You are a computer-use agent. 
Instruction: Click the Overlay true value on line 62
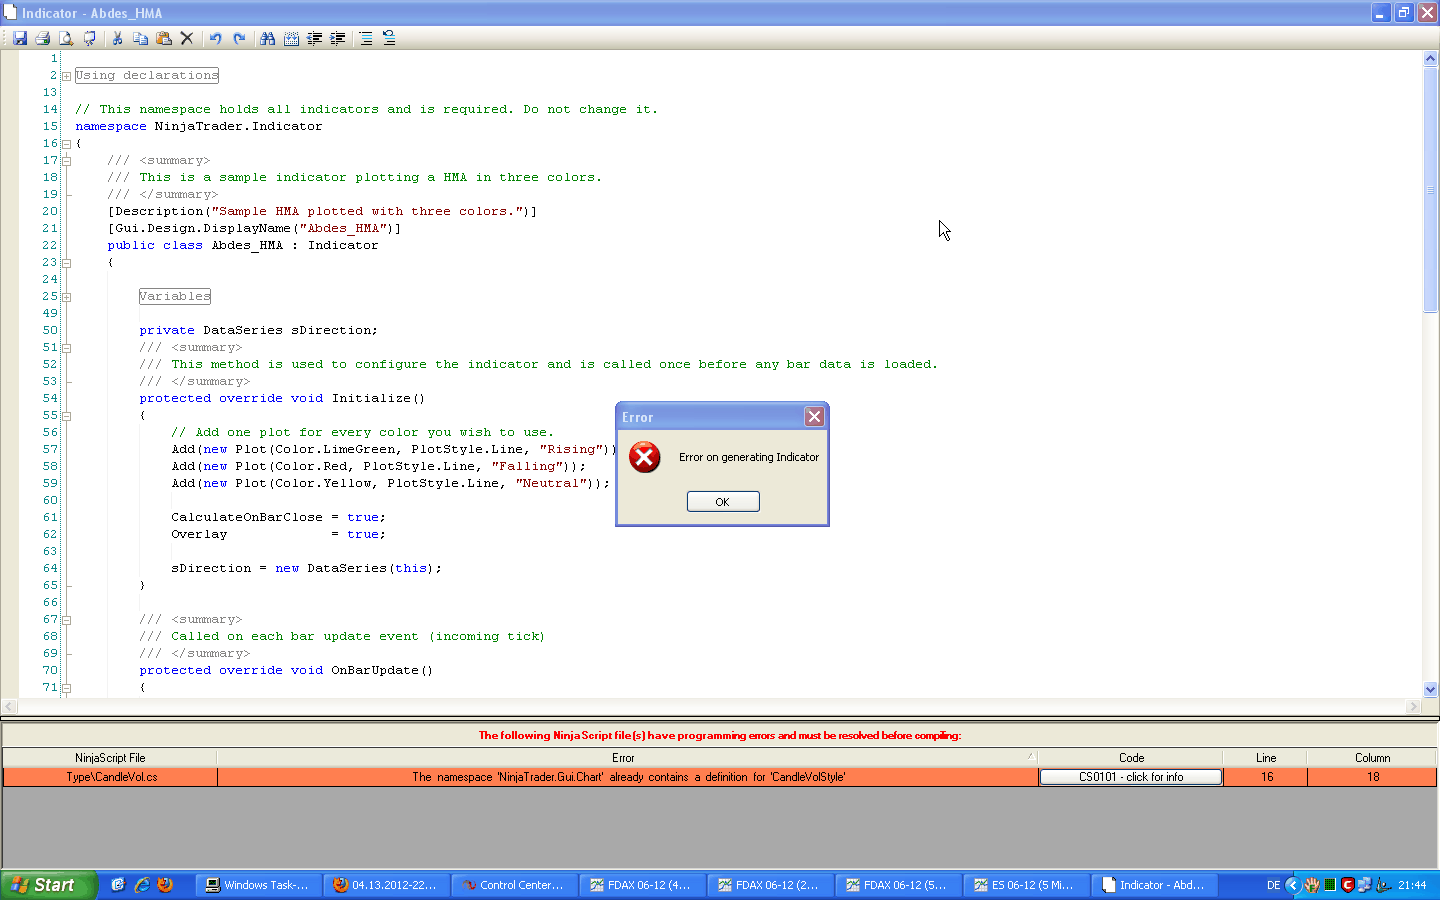point(363,534)
